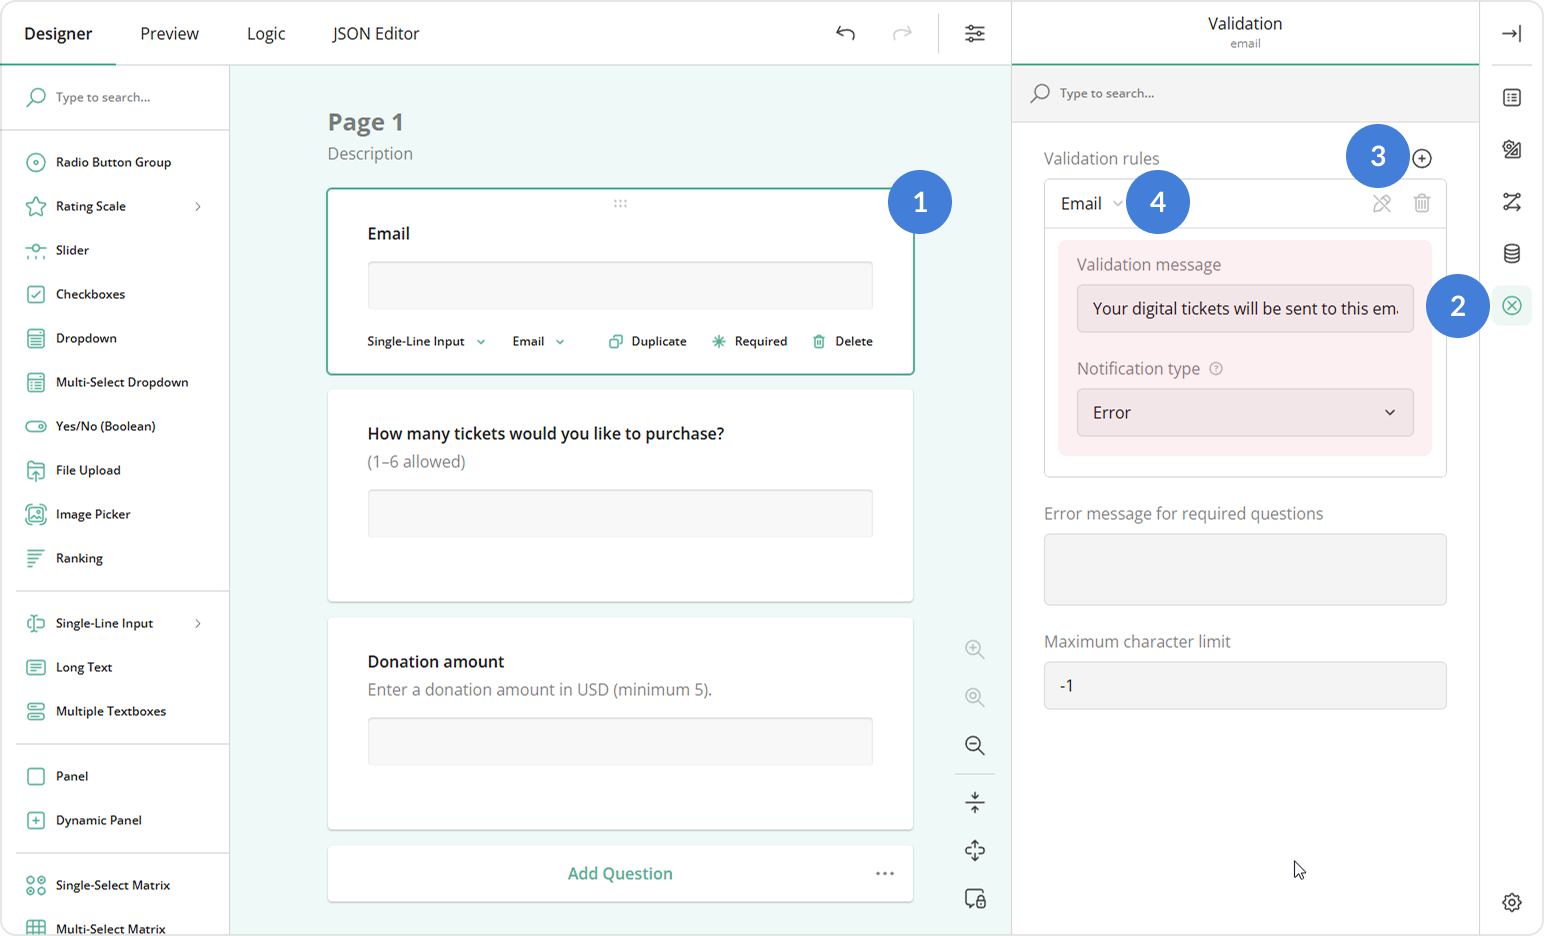The height and width of the screenshot is (936, 1544).
Task: Open the JSON Editor tab
Action: (375, 33)
